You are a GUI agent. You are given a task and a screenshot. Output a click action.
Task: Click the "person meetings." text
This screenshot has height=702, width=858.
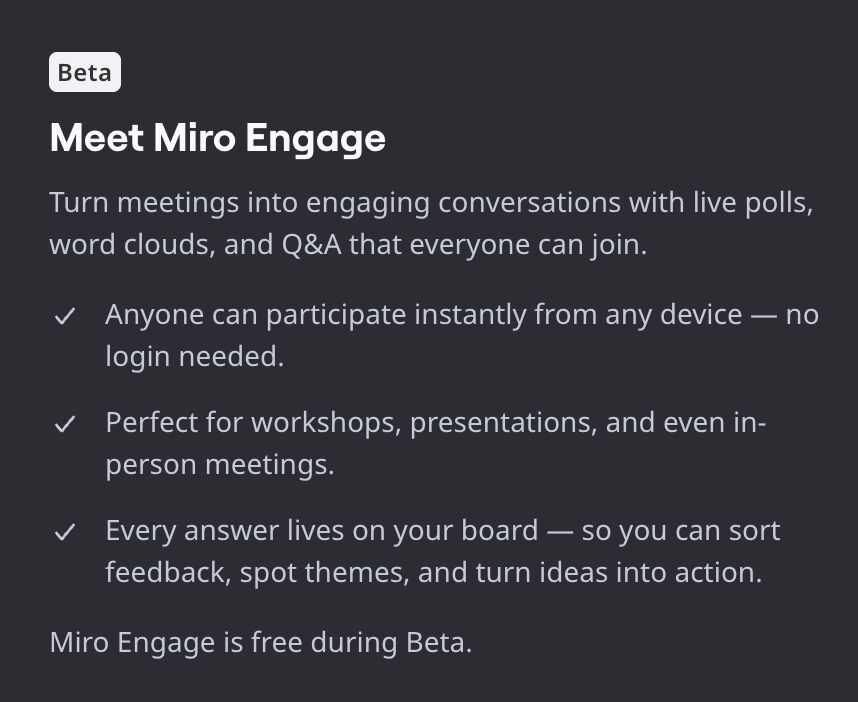(220, 465)
